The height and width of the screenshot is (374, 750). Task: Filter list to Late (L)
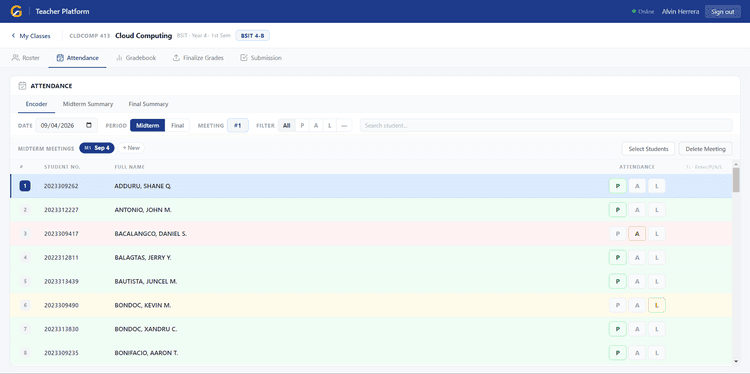330,126
